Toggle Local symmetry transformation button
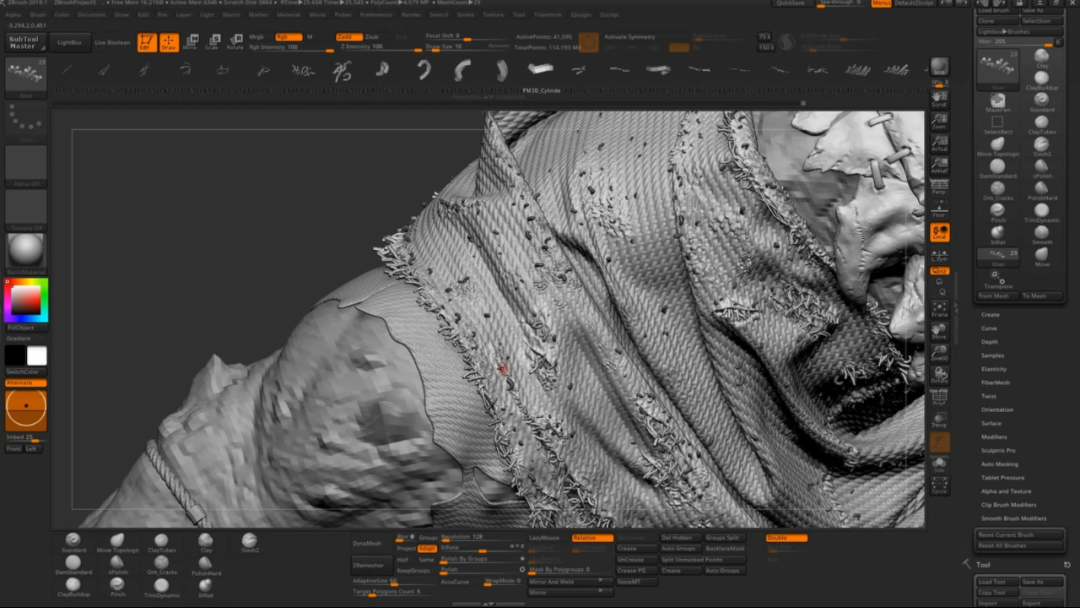1080x608 pixels. pos(939,254)
